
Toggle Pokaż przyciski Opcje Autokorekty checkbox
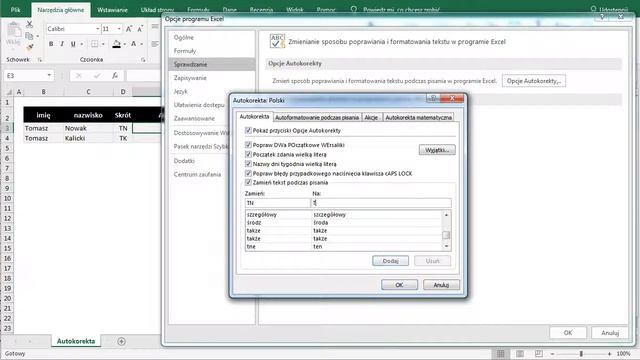point(248,130)
